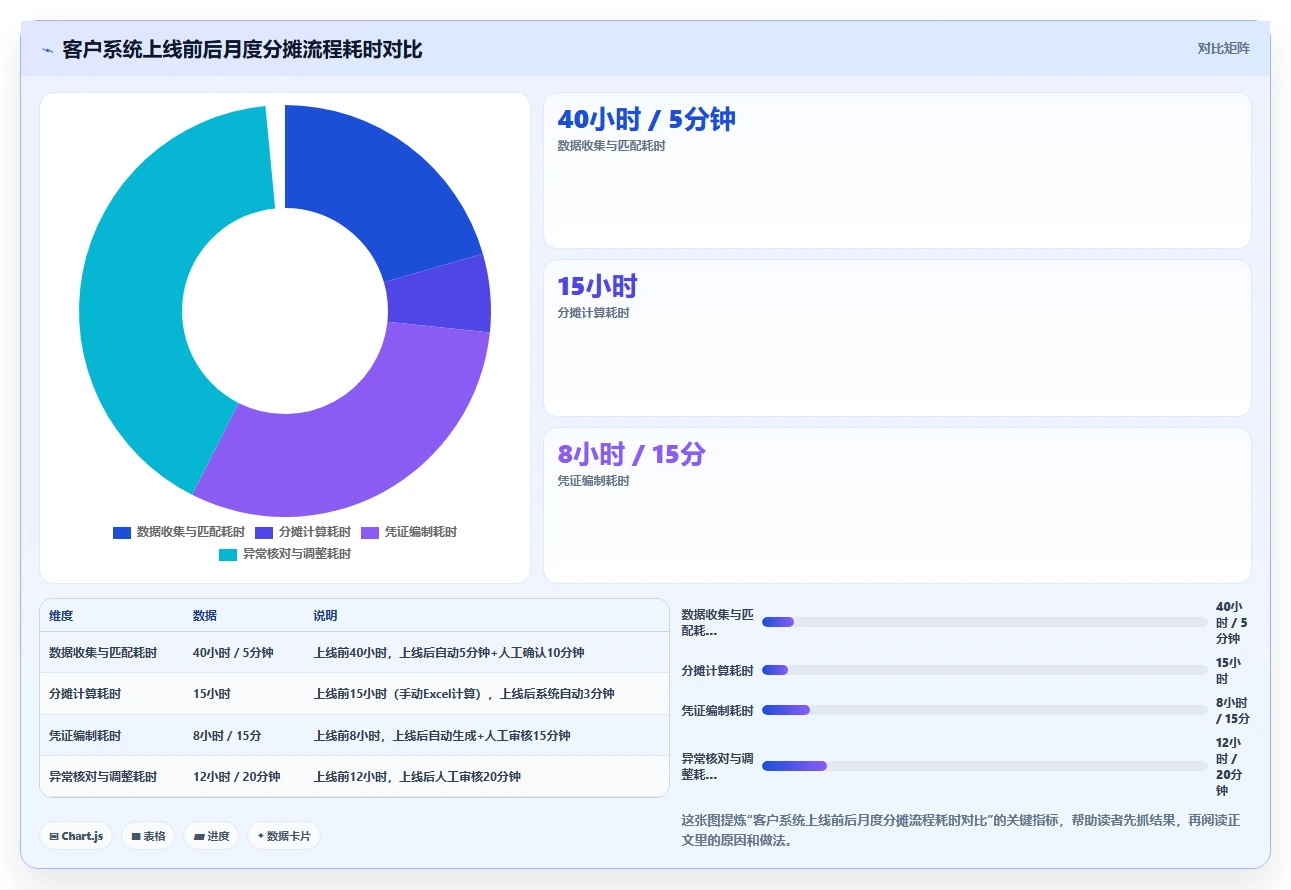Click cell 上线前40小时，上线后自动5分钟+人工确认10分钟
Viewport: 1291px width, 890px height.
pos(449,653)
